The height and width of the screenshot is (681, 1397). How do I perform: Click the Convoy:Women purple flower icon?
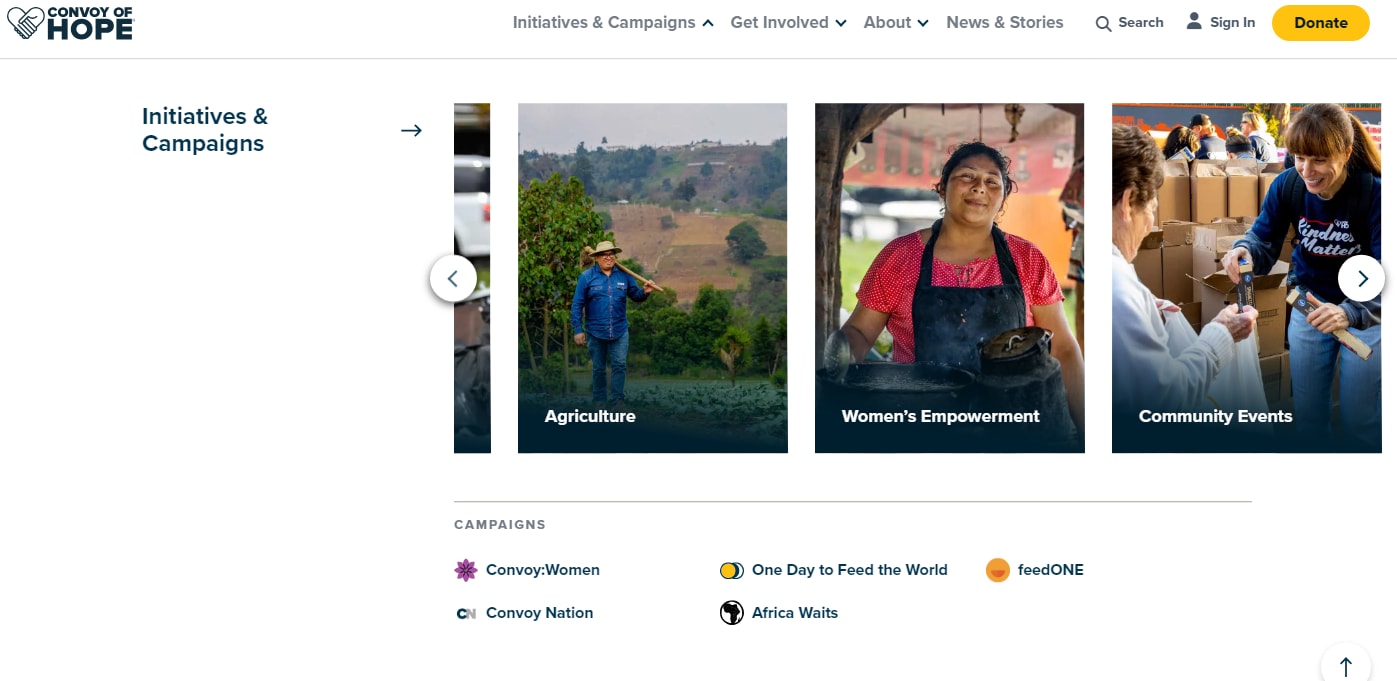point(466,570)
